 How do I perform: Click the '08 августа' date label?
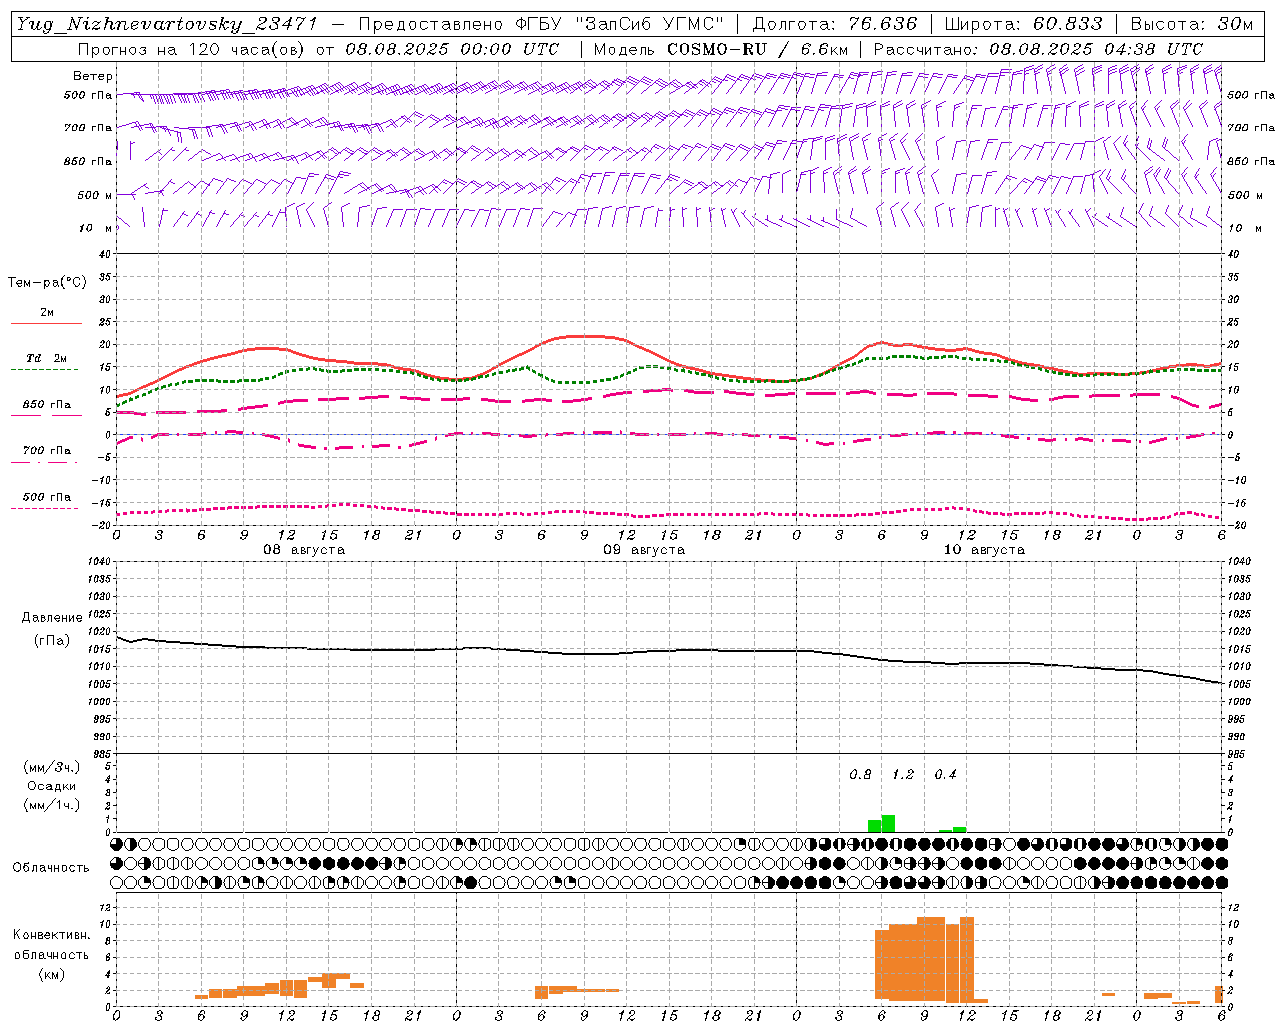coord(304,550)
